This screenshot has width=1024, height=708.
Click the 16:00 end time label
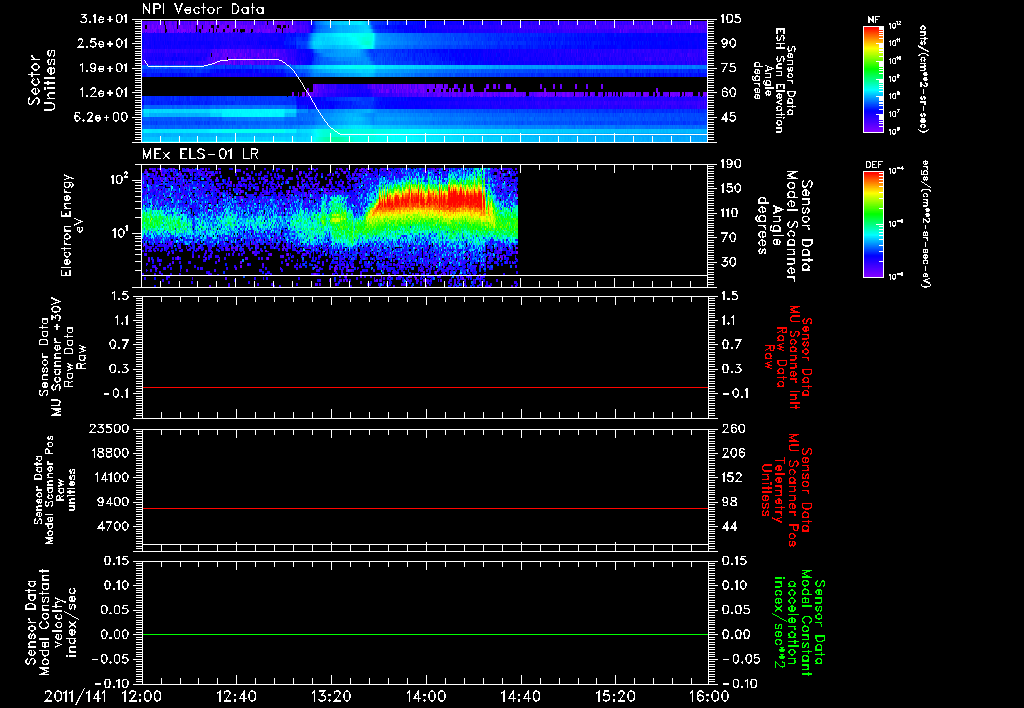point(708,696)
